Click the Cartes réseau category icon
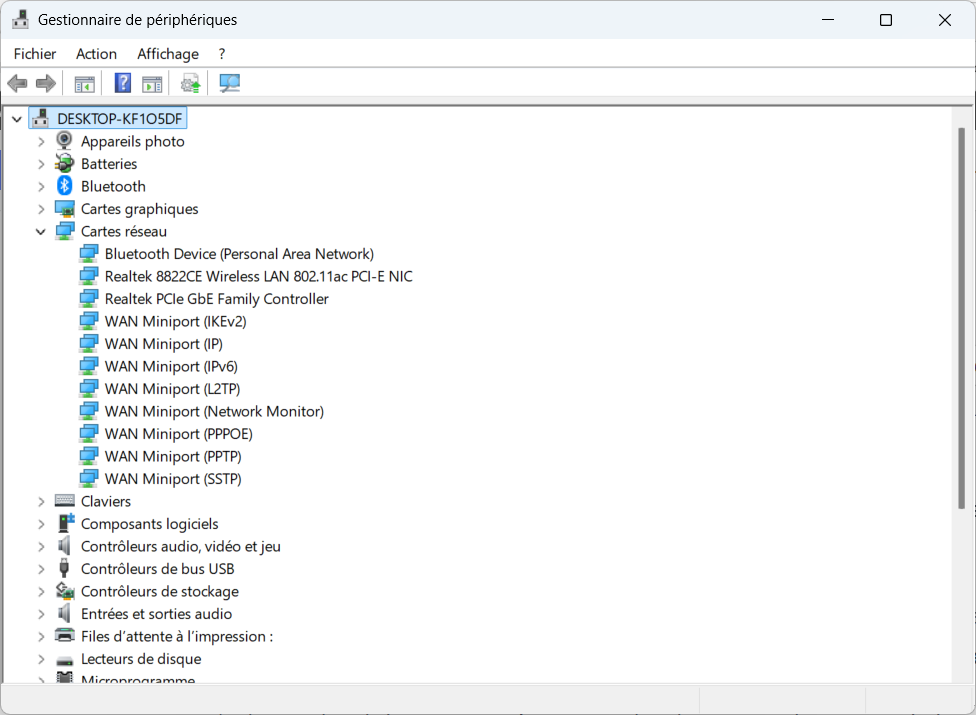This screenshot has height=715, width=976. pos(65,231)
